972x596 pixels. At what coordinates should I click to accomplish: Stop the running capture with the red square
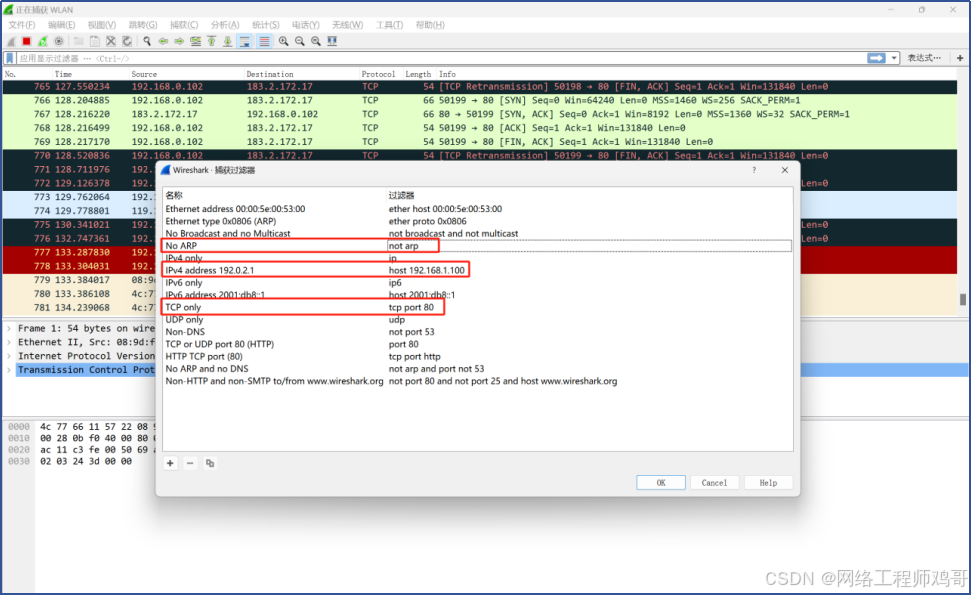[x=27, y=42]
